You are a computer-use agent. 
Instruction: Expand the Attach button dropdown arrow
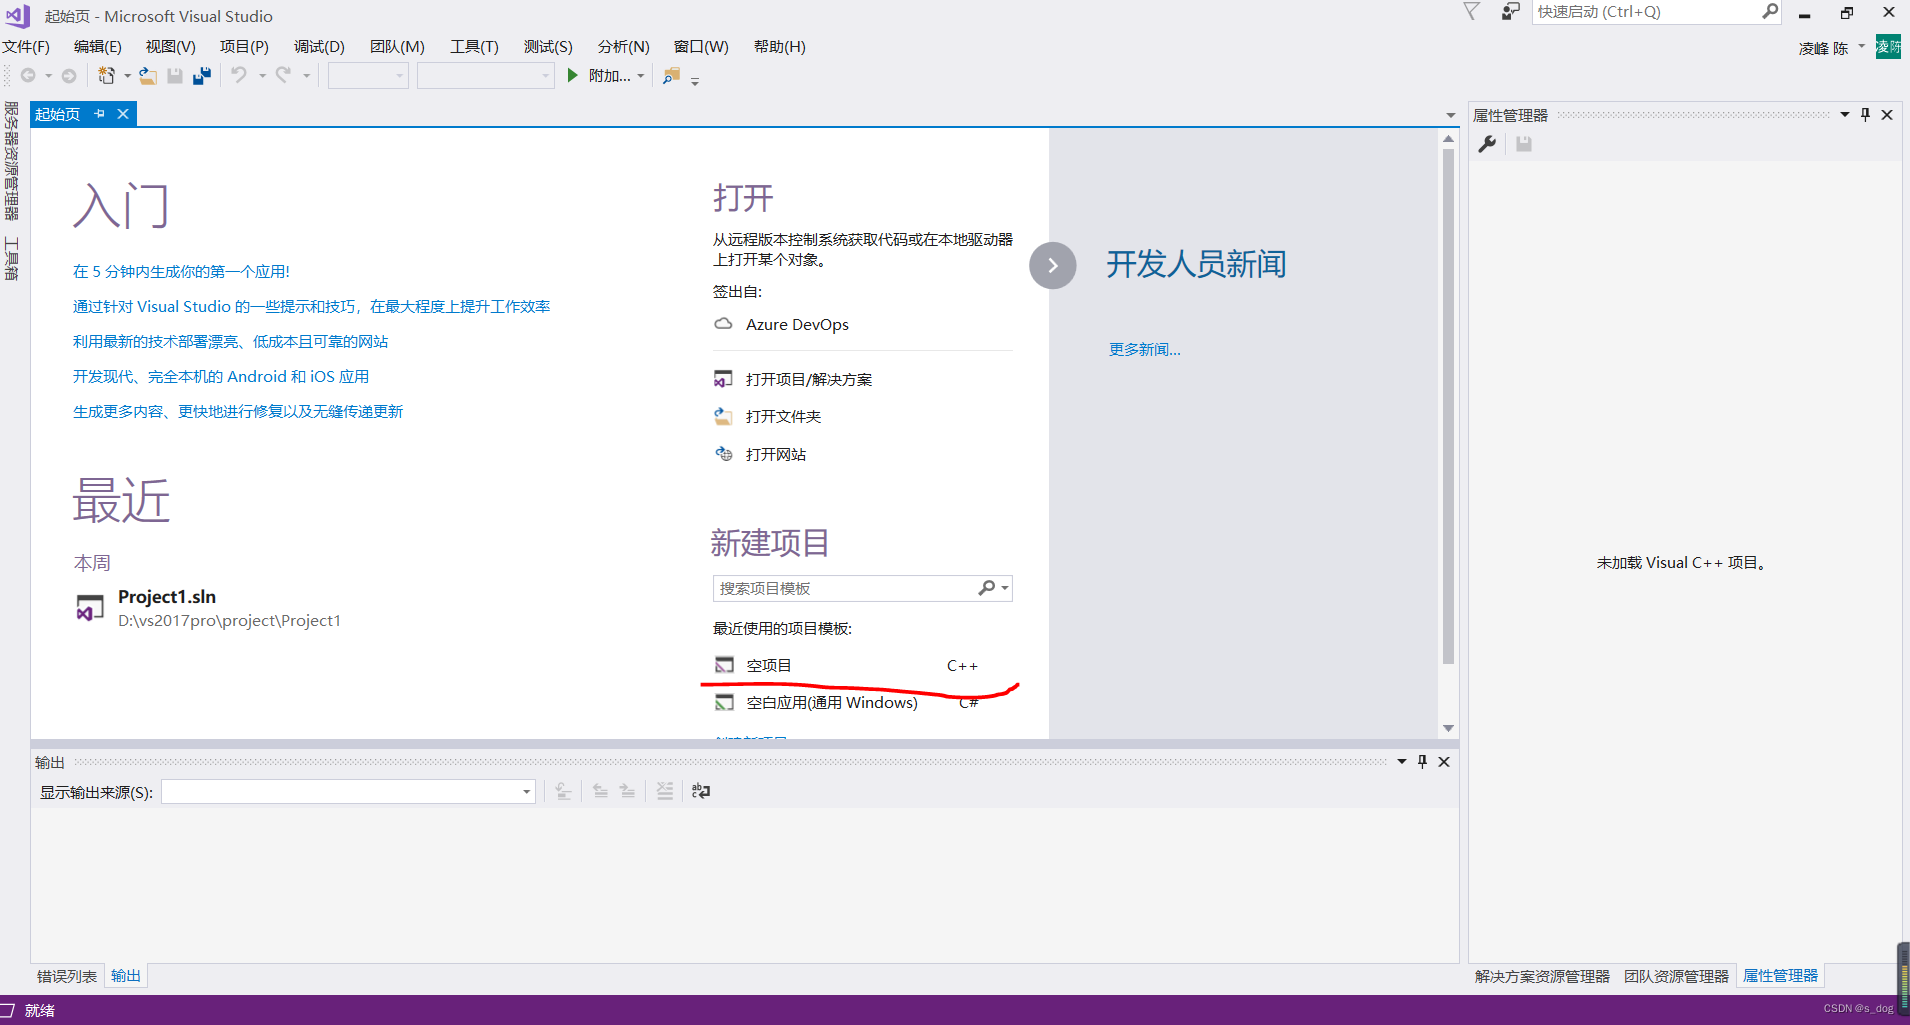point(641,76)
